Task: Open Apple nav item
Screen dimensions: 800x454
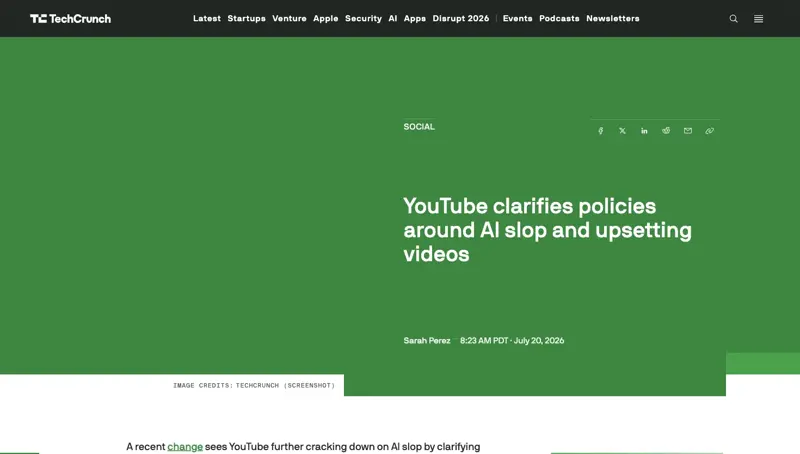Action: coord(326,18)
